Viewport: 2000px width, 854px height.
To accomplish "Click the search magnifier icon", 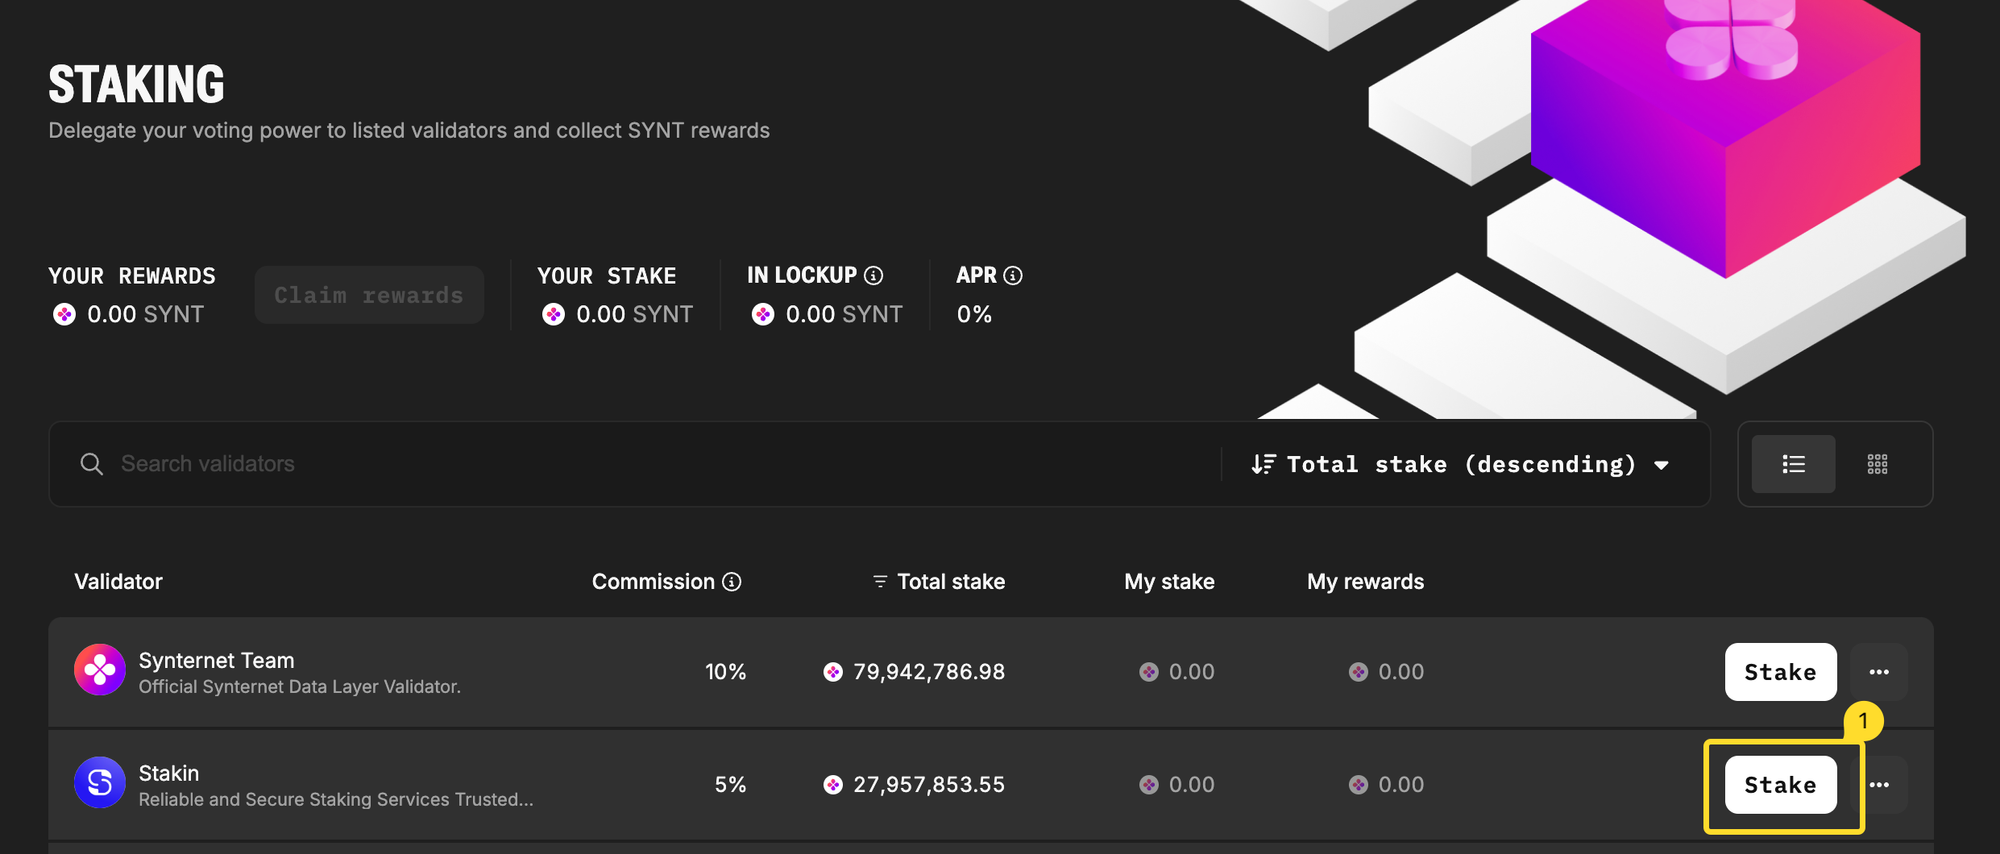I will pyautogui.click(x=91, y=464).
